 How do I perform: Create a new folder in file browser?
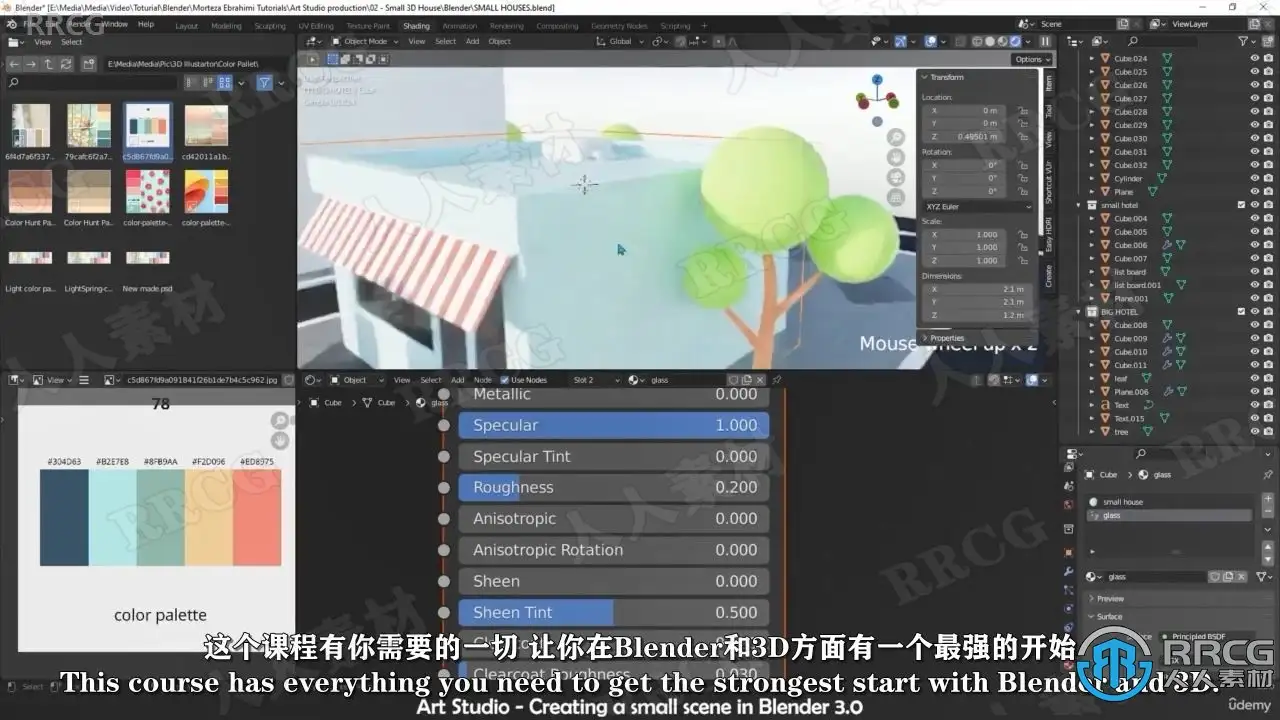click(x=88, y=63)
